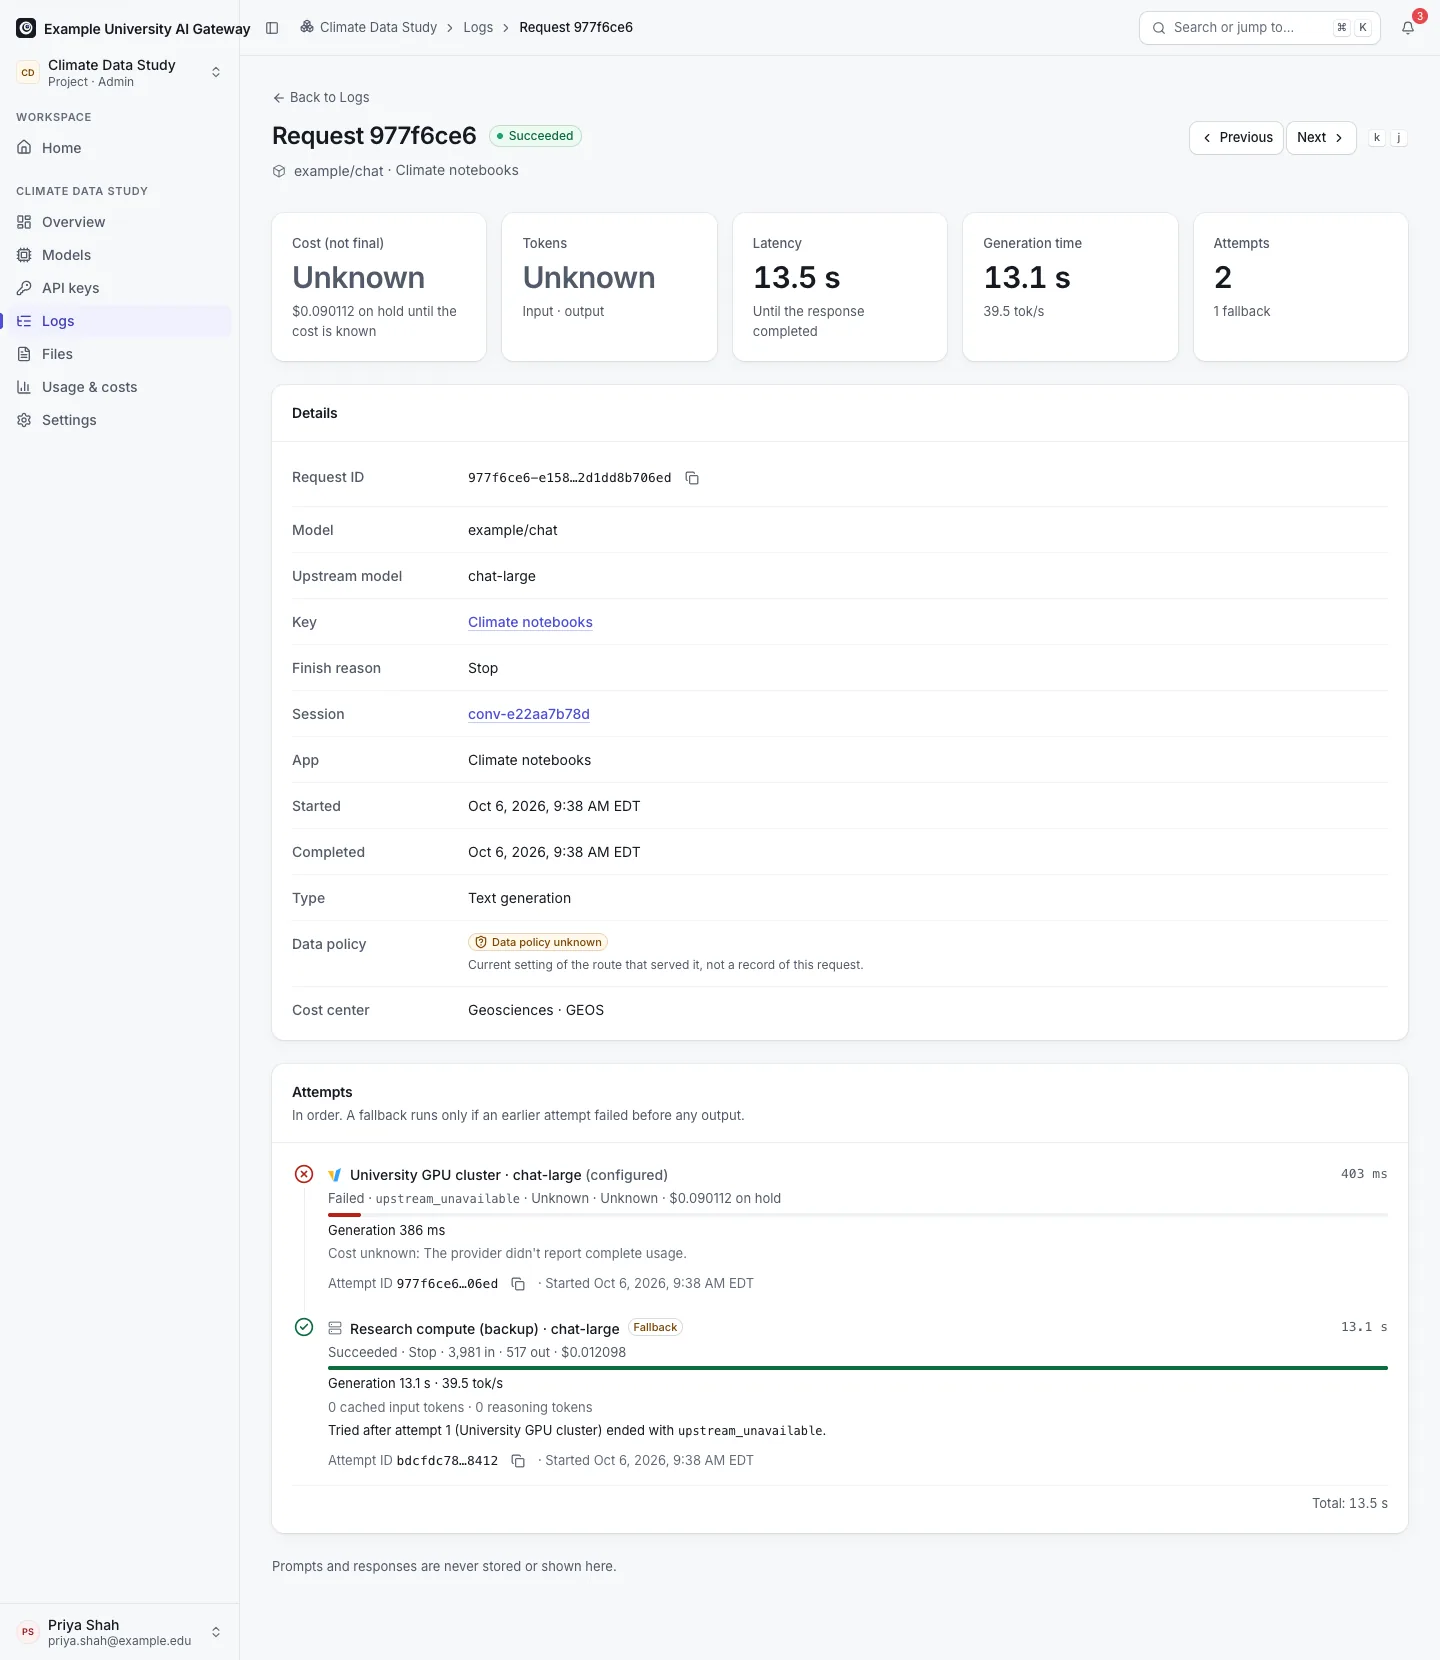The image size is (1440, 1660).
Task: Copy the Request ID value
Action: click(692, 478)
